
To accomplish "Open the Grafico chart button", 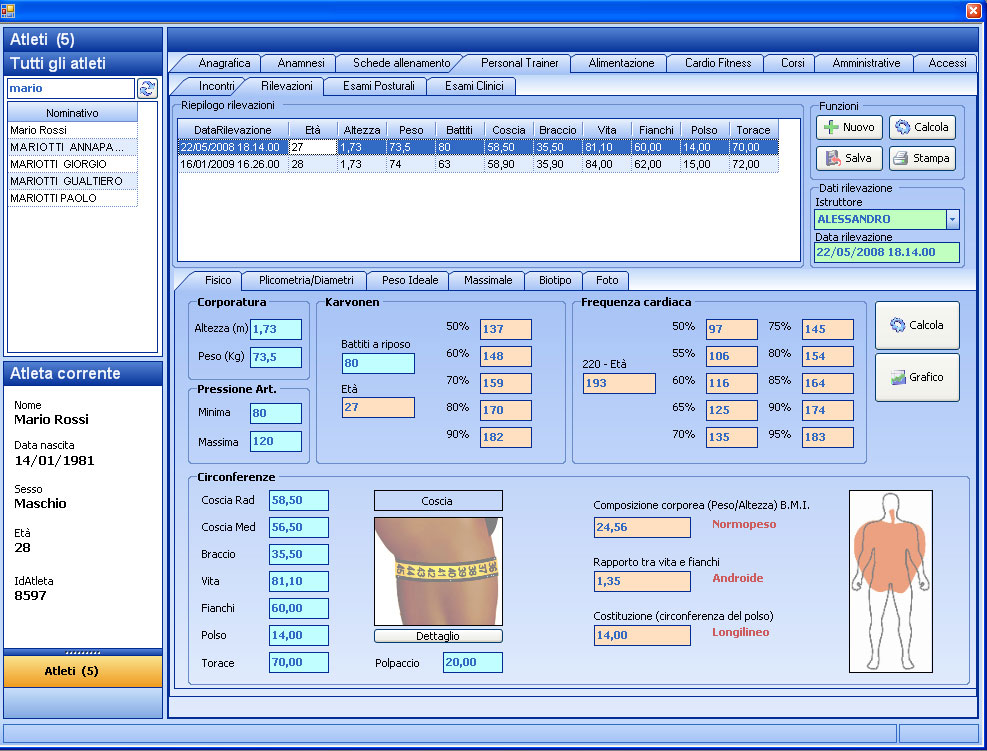I will click(x=916, y=377).
